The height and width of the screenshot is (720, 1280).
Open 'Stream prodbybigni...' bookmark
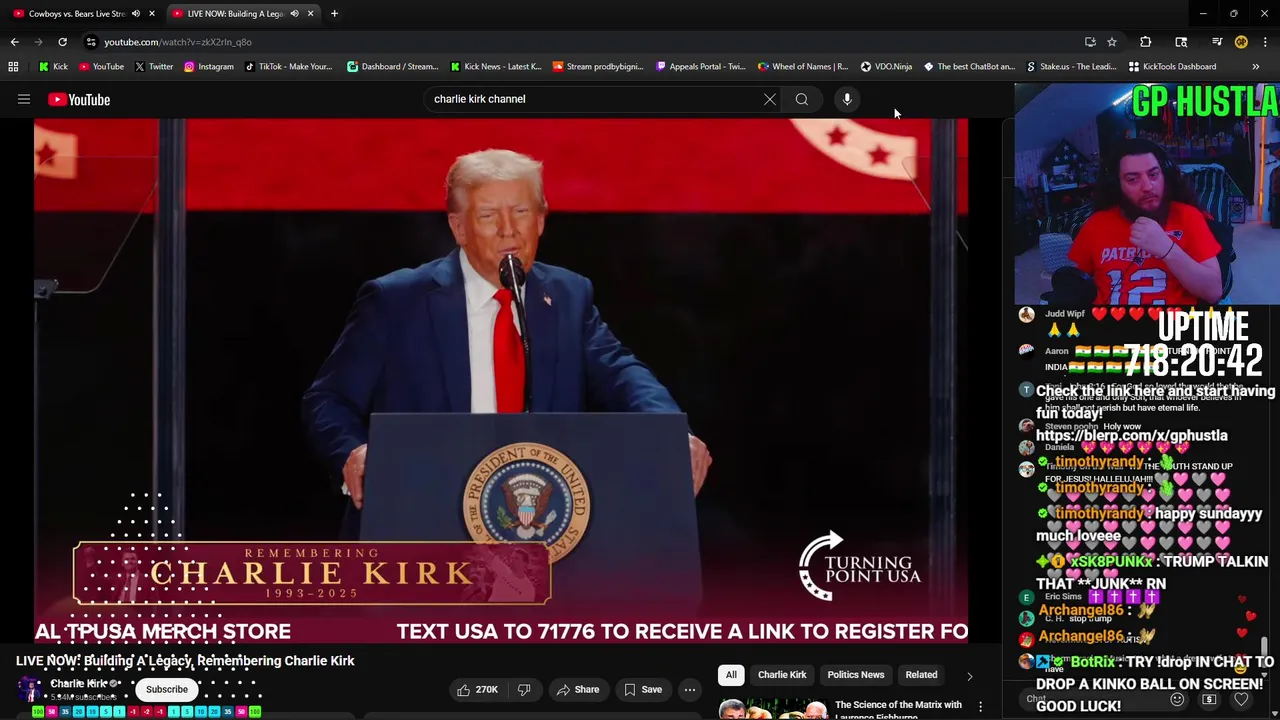(x=598, y=66)
